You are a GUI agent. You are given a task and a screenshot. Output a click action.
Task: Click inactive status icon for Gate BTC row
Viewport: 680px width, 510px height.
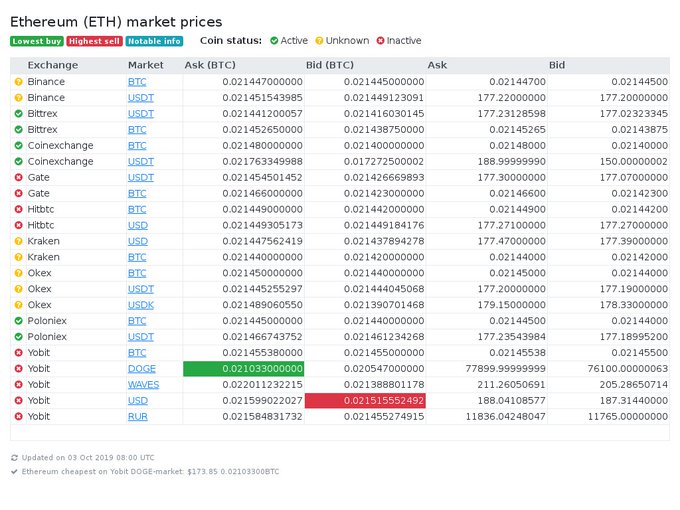click(x=18, y=193)
